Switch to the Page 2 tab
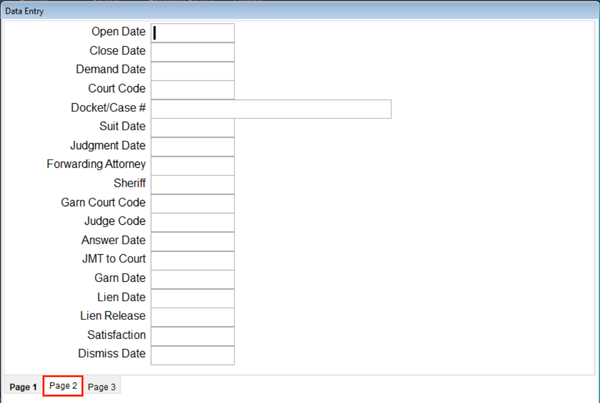This screenshot has width=600, height=403. pyautogui.click(x=63, y=386)
